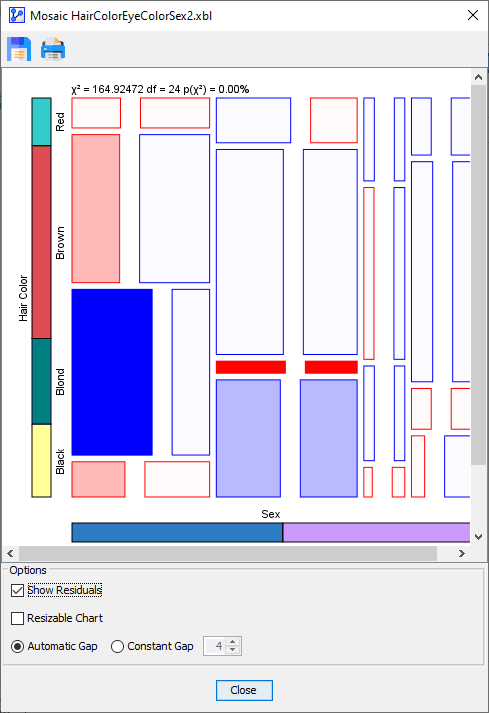This screenshot has height=713, width=489.
Task: Increase the gap spinner value
Action: [x=233, y=642]
